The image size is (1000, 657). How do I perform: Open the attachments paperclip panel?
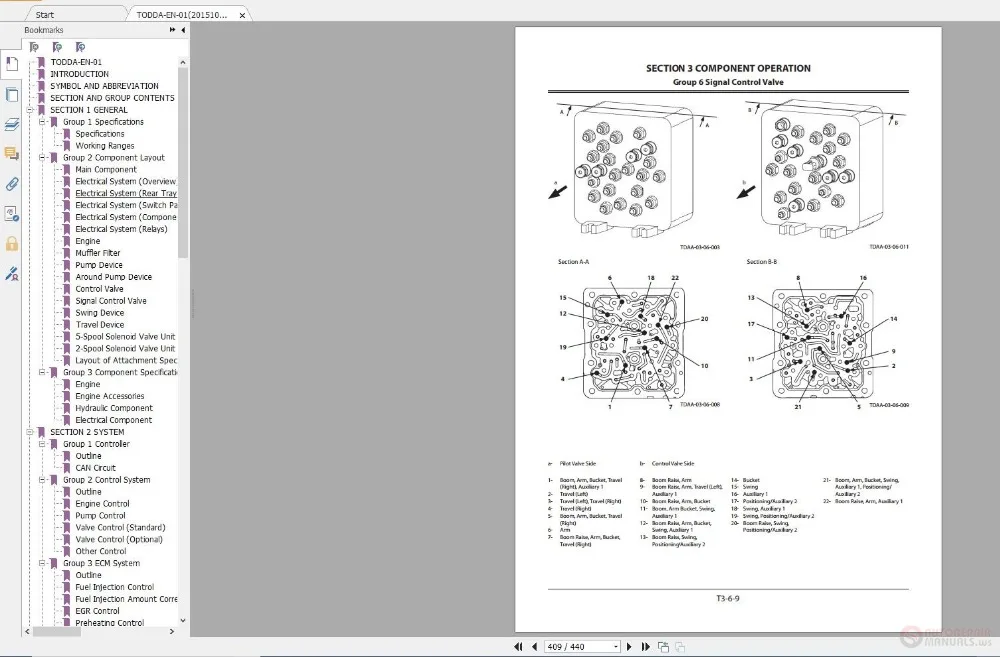[x=11, y=184]
